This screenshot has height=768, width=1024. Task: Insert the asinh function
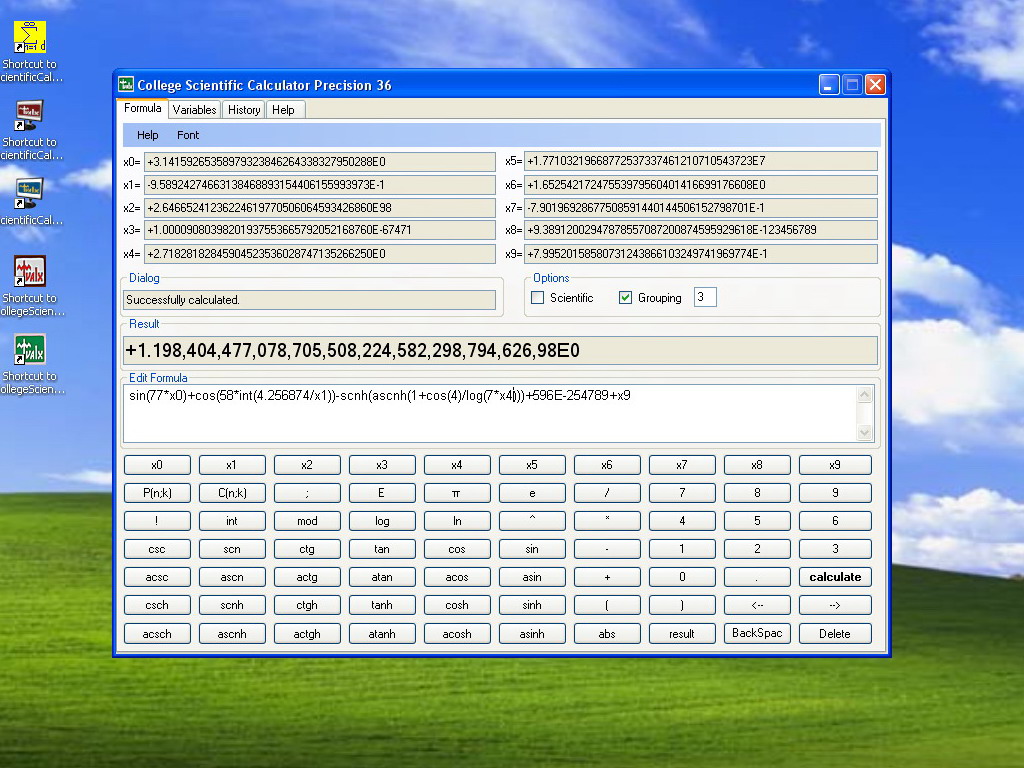532,633
